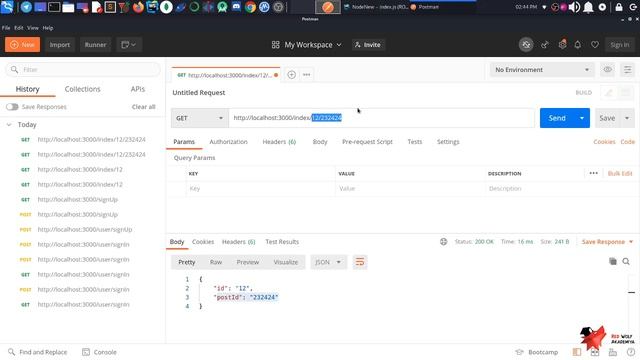Open the request Settings tab
The height and width of the screenshot is (360, 640).
[448, 142]
